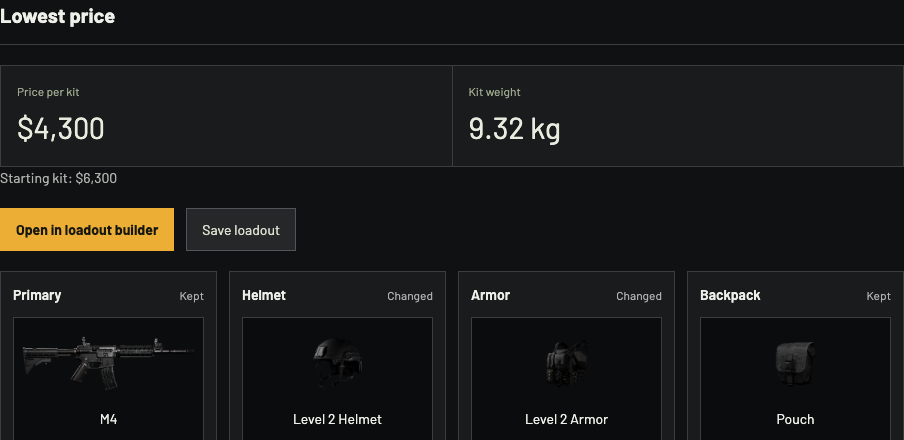
Task: Click the Backpack slot heading
Action: point(730,295)
